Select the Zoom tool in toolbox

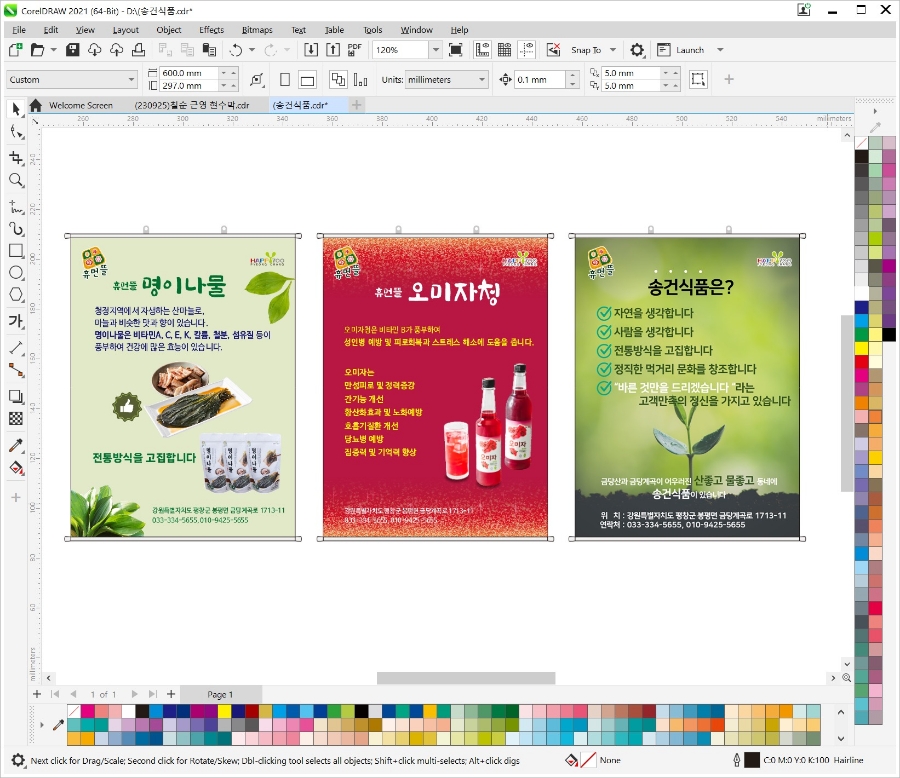point(16,180)
